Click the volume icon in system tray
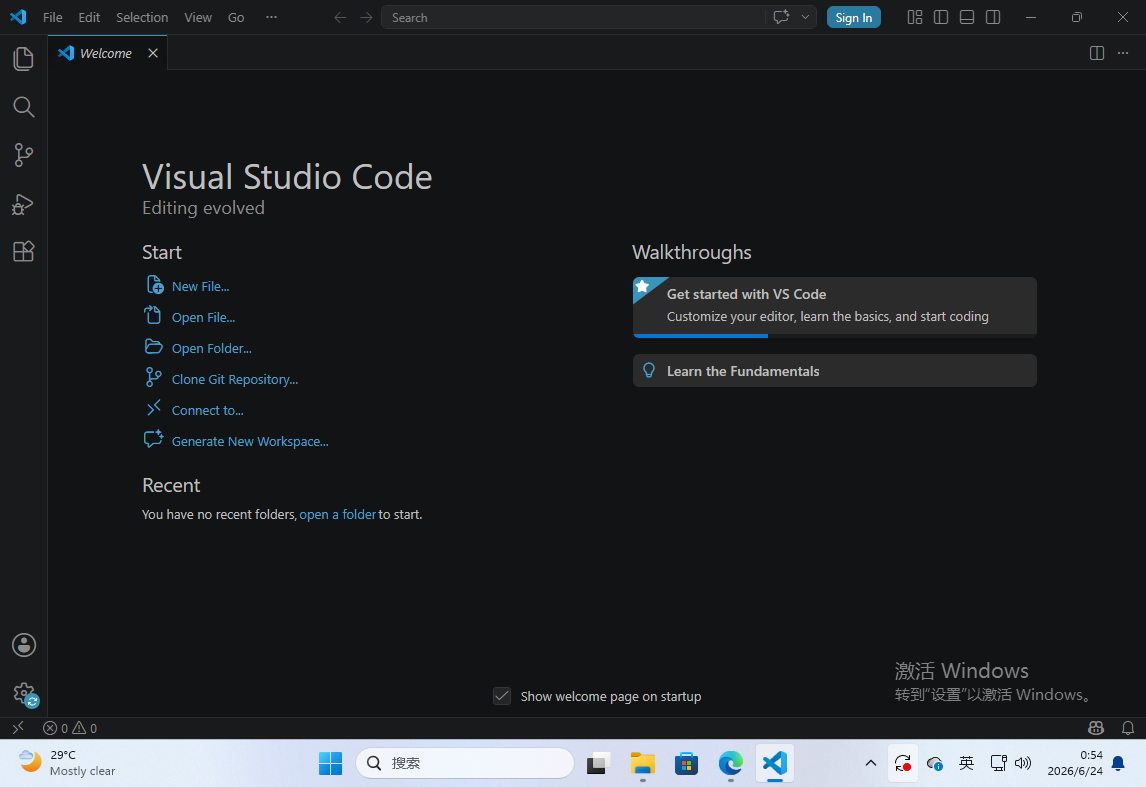 (1022, 763)
